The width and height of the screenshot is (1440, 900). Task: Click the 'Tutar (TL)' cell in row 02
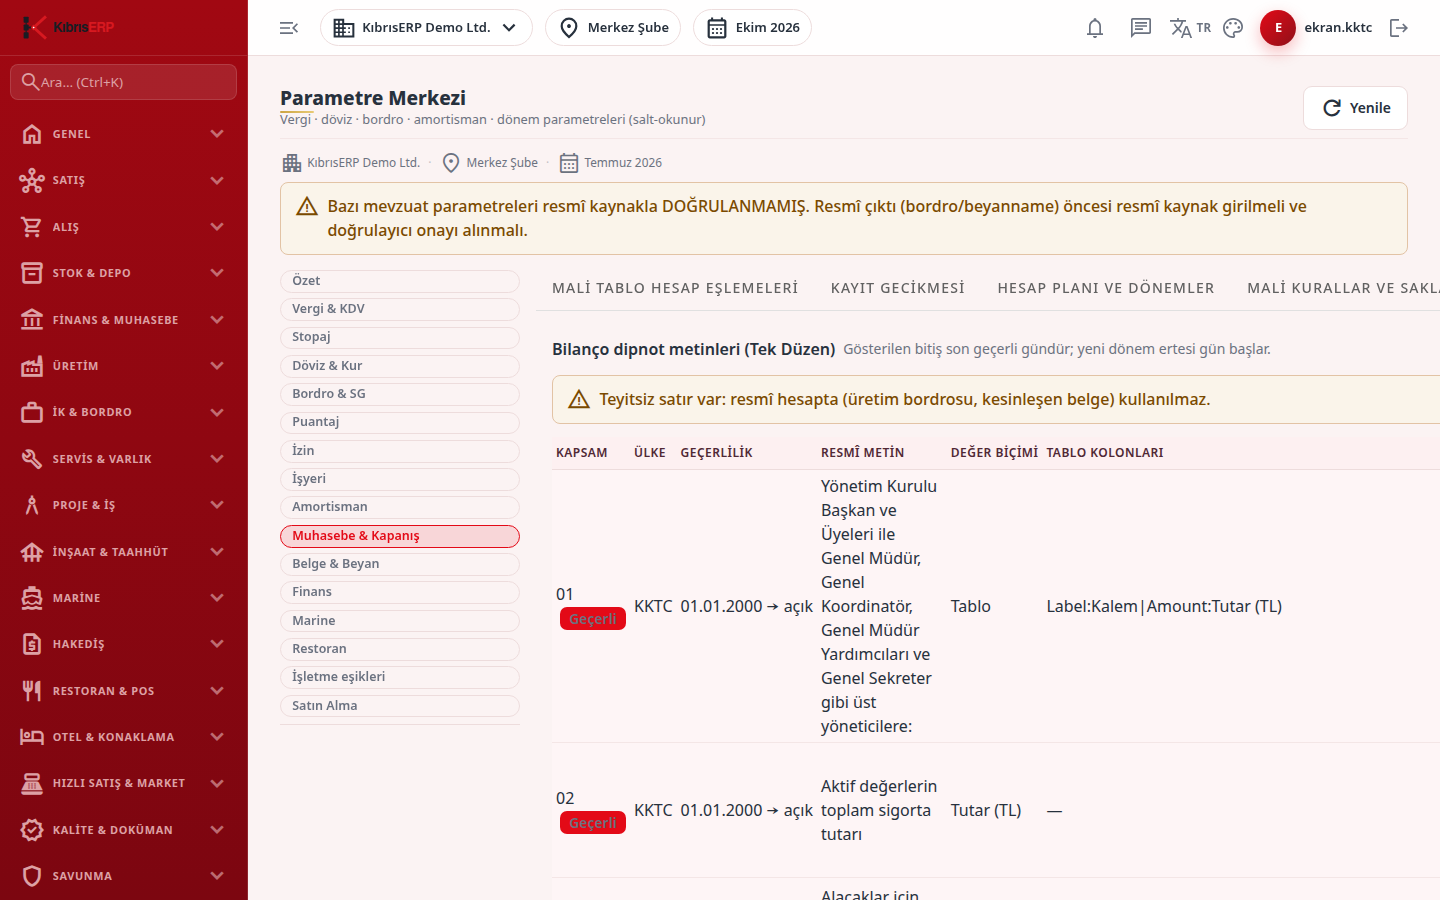click(x=986, y=810)
